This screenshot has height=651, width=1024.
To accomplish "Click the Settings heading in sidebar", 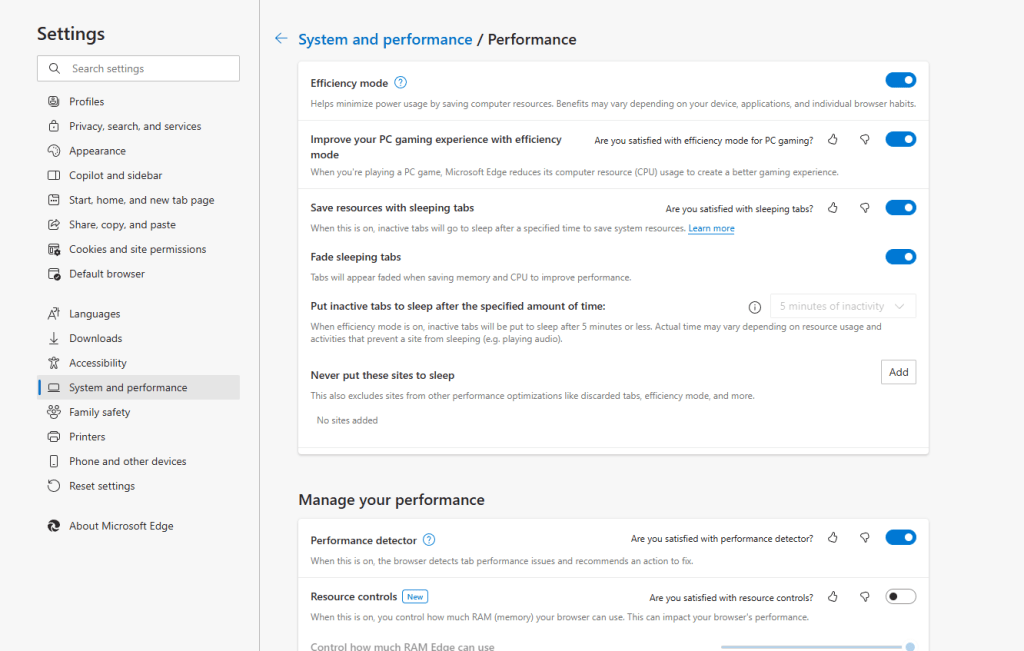I will (x=71, y=33).
